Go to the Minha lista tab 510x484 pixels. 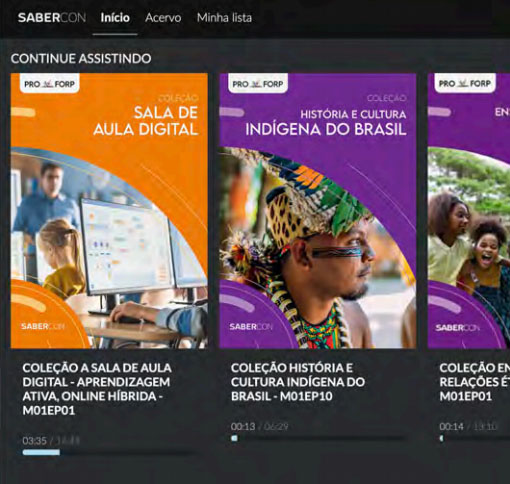tap(224, 18)
